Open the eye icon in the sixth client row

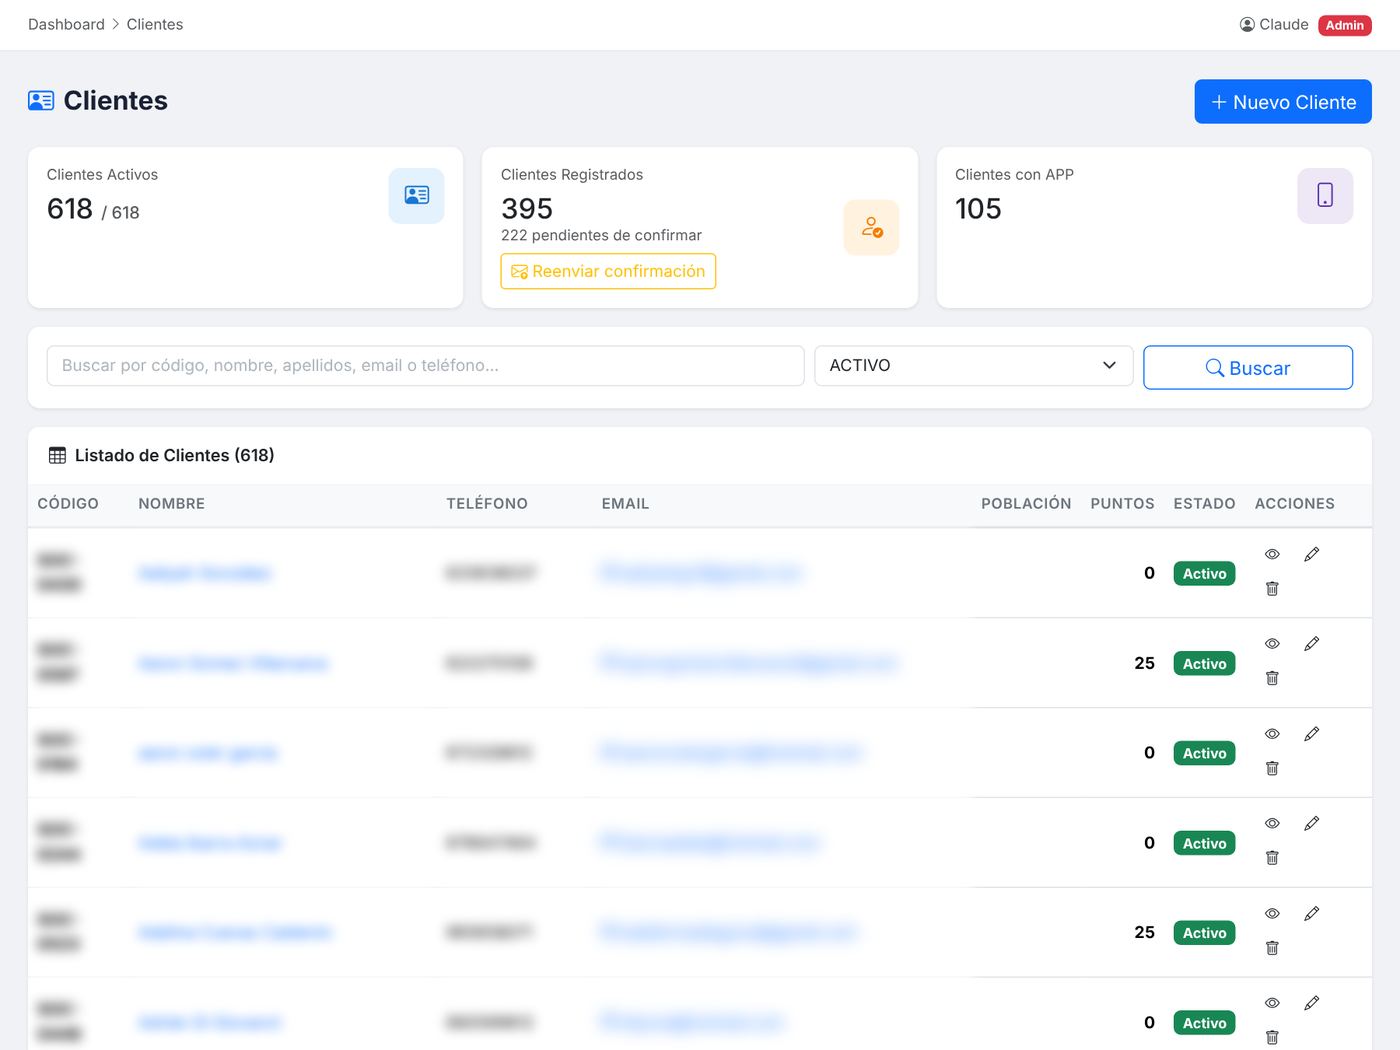(x=1272, y=1003)
